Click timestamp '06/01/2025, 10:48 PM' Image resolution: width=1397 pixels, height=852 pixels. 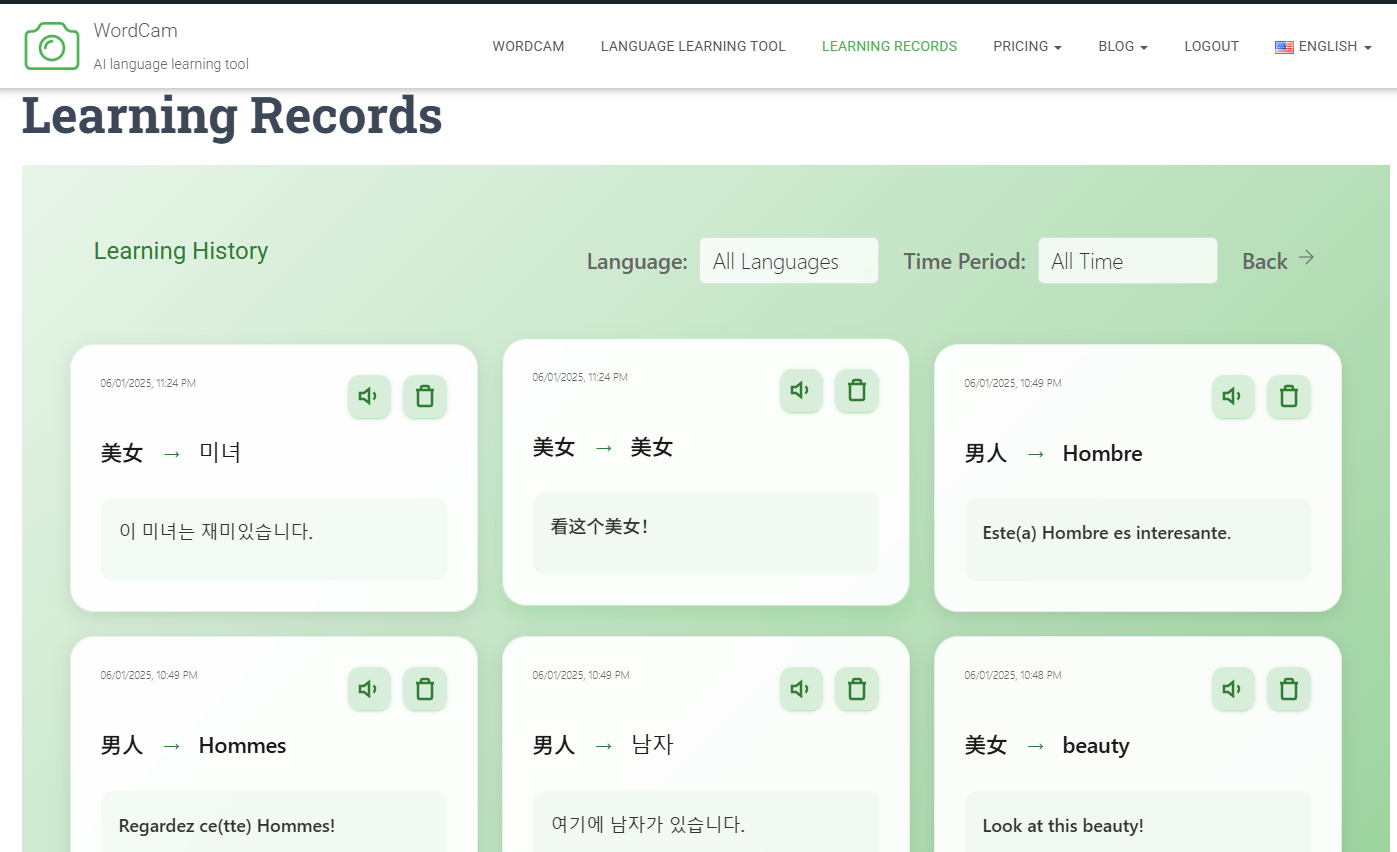tap(1013, 675)
